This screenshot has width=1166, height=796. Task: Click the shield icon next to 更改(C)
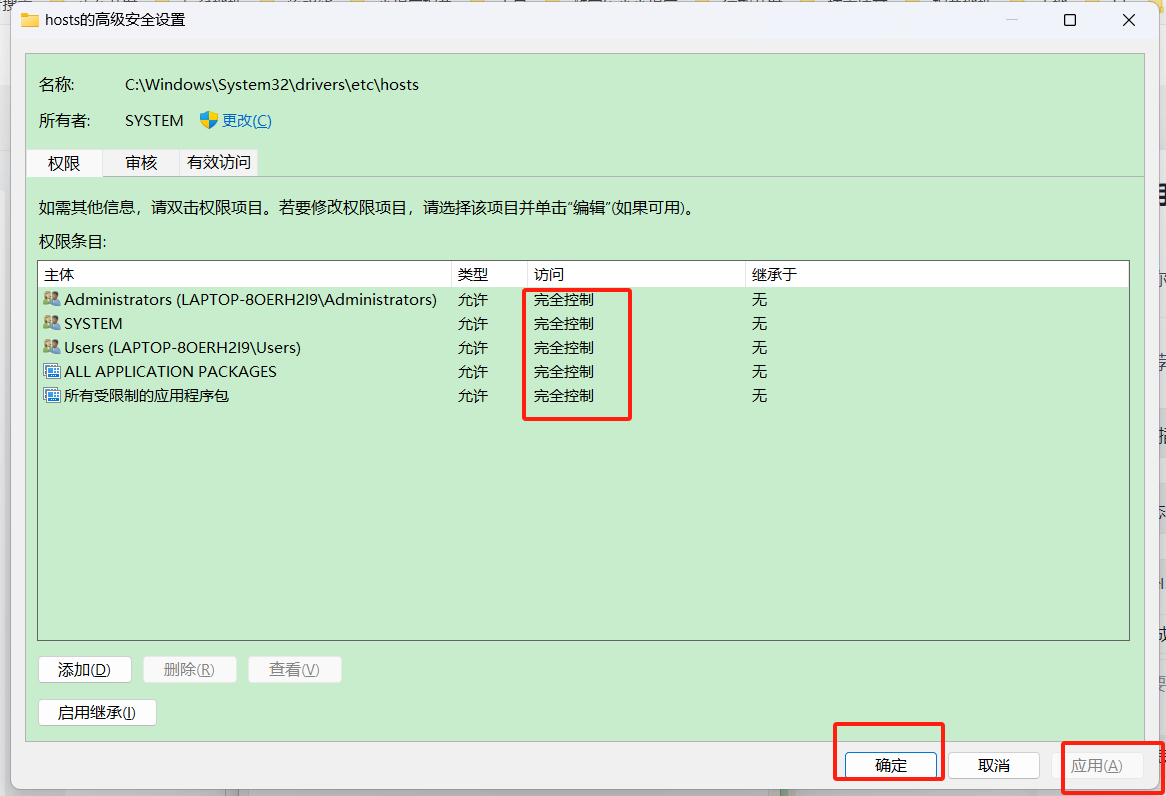pyautogui.click(x=209, y=120)
